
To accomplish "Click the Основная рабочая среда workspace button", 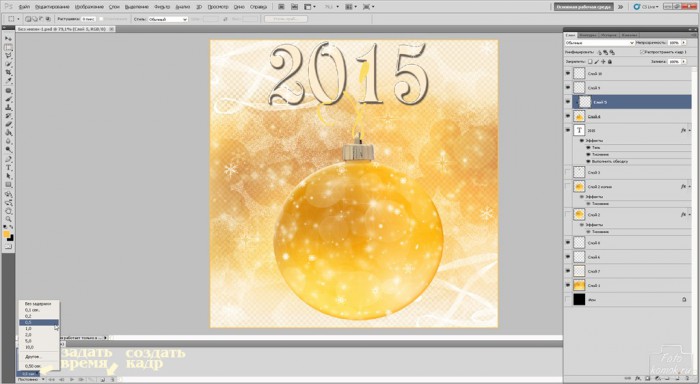I will coord(583,7).
